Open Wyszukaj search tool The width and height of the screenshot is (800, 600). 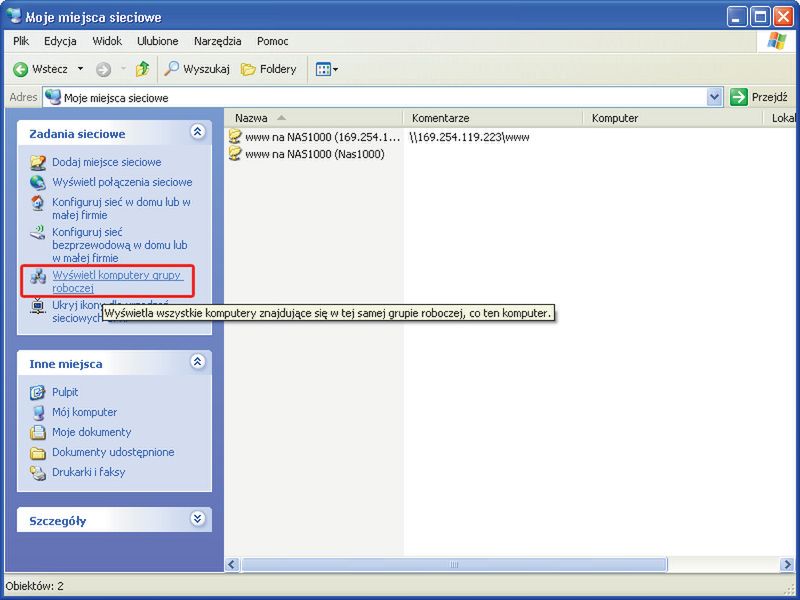(196, 69)
